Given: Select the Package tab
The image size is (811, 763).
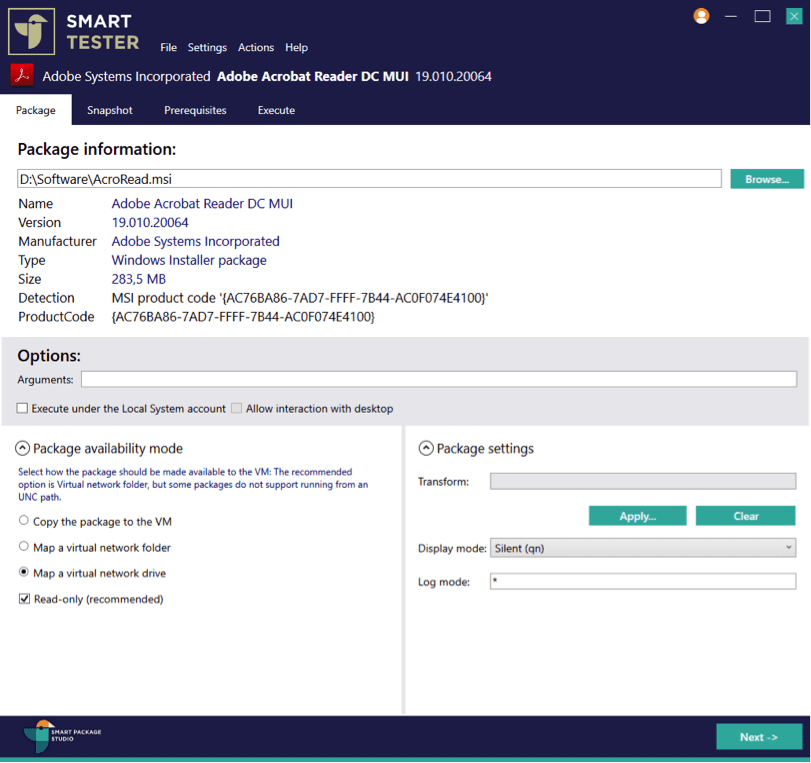Looking at the screenshot, I should 36,110.
